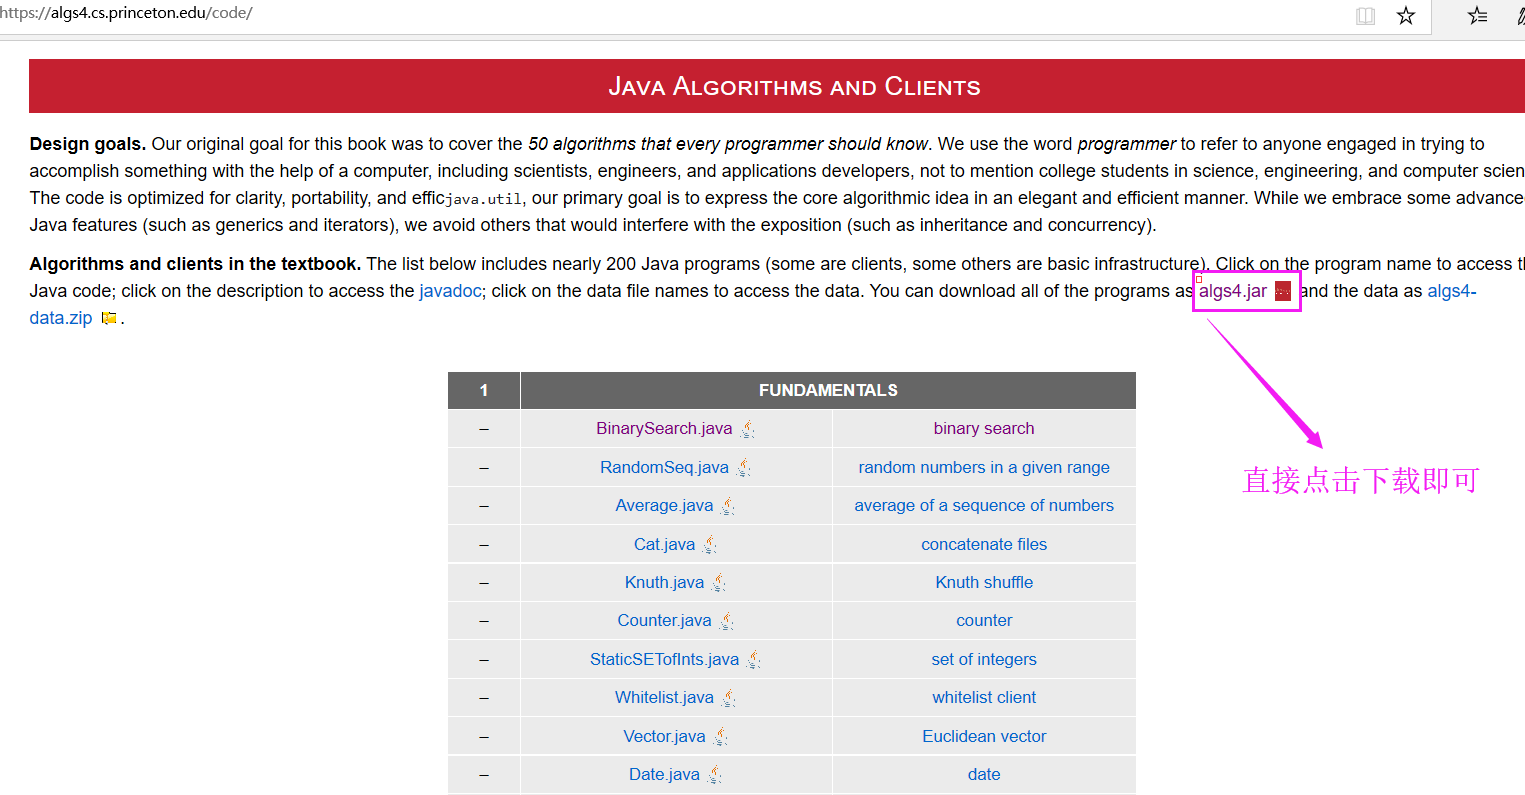This screenshot has width=1525, height=795.
Task: Open Counter.java source link
Action: 664,620
